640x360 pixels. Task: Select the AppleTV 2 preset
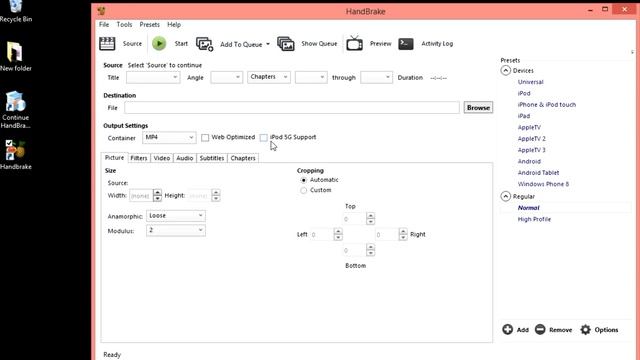pyautogui.click(x=531, y=139)
